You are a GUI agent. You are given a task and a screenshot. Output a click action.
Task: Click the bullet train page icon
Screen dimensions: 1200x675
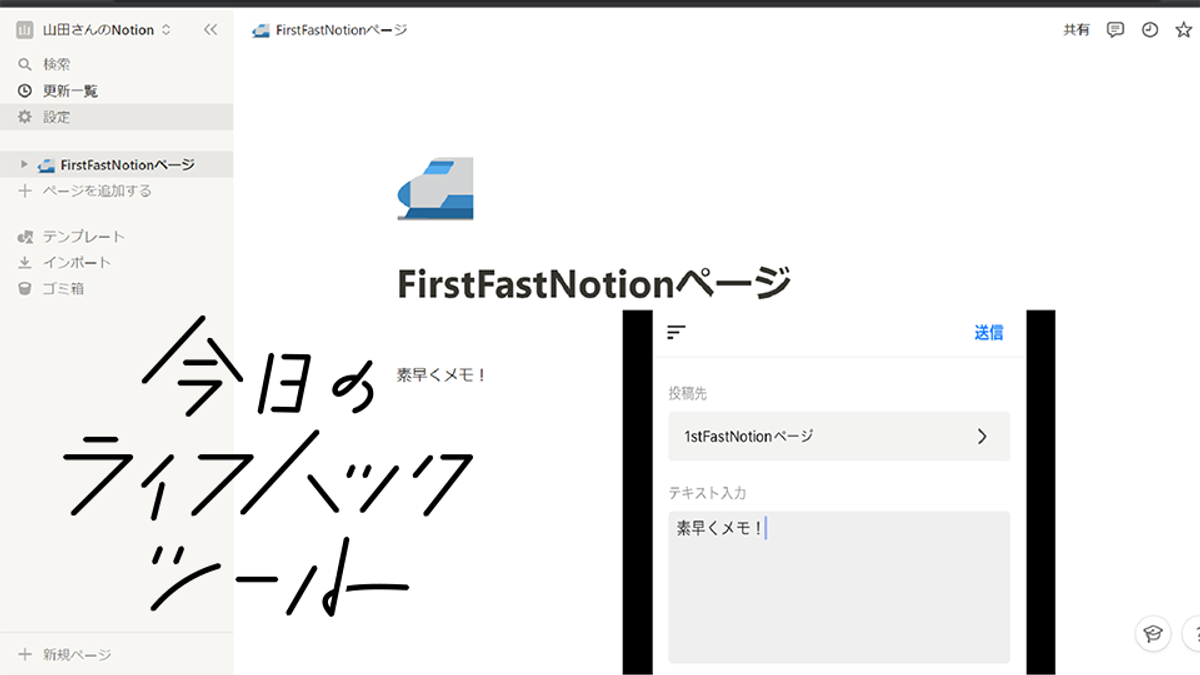tap(435, 189)
